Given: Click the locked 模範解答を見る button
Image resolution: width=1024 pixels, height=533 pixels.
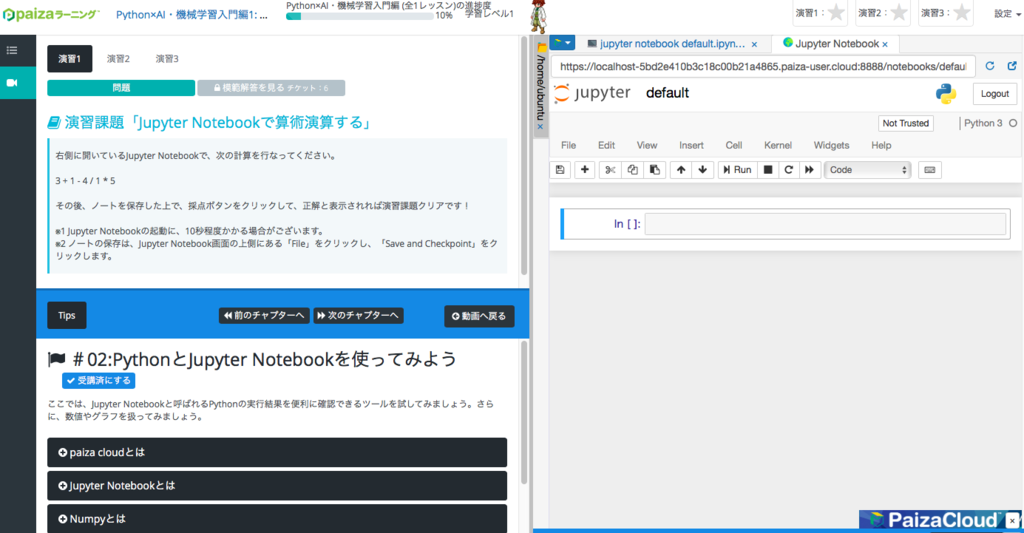Looking at the screenshot, I should [271, 88].
